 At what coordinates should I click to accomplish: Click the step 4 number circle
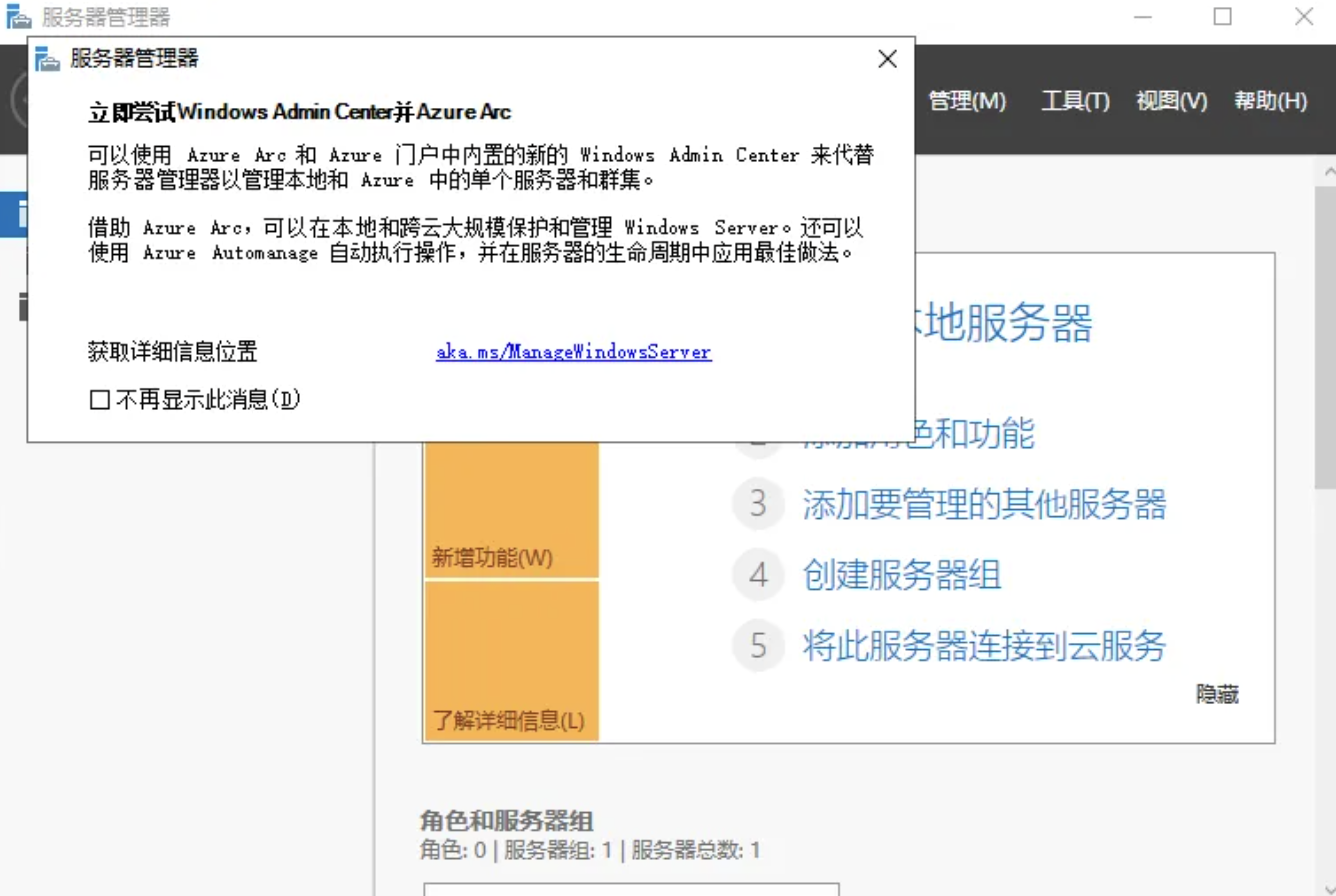[758, 575]
